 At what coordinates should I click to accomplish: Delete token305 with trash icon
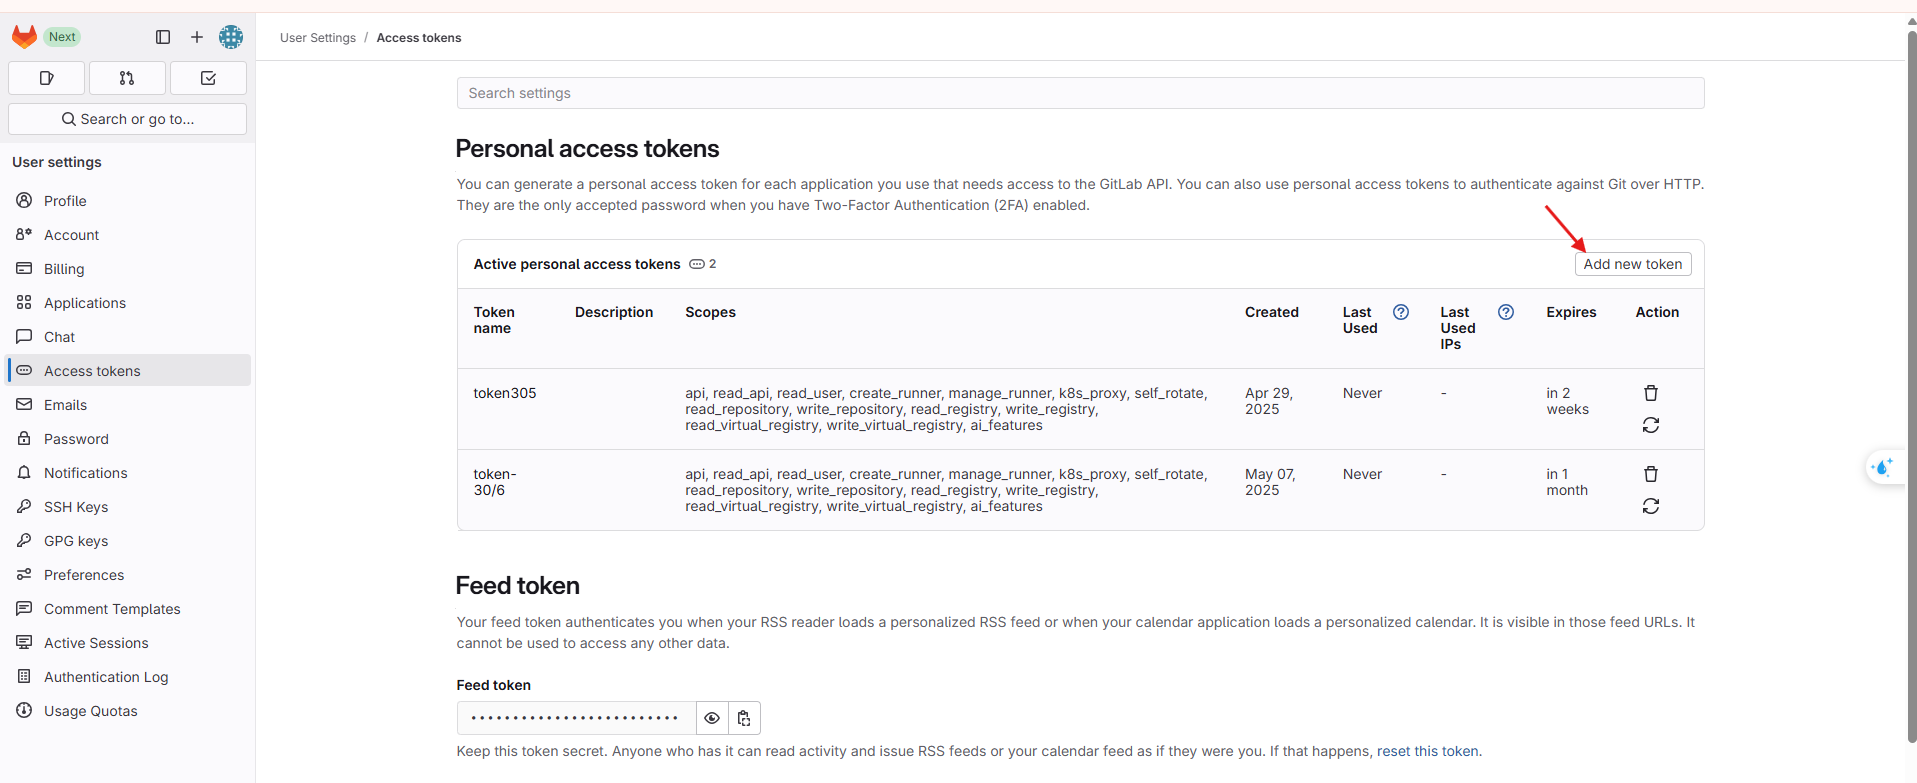1651,393
